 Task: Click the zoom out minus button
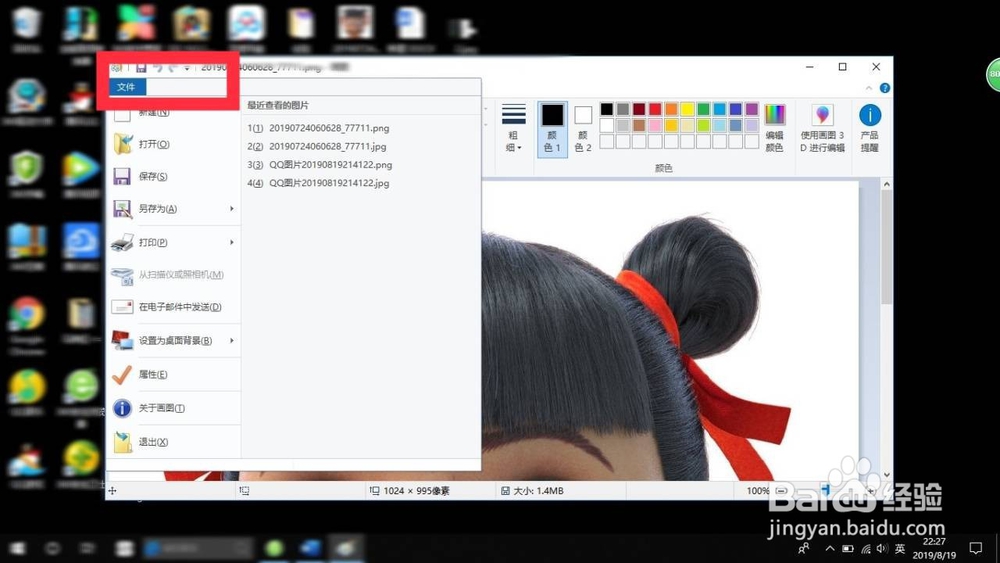(x=781, y=490)
